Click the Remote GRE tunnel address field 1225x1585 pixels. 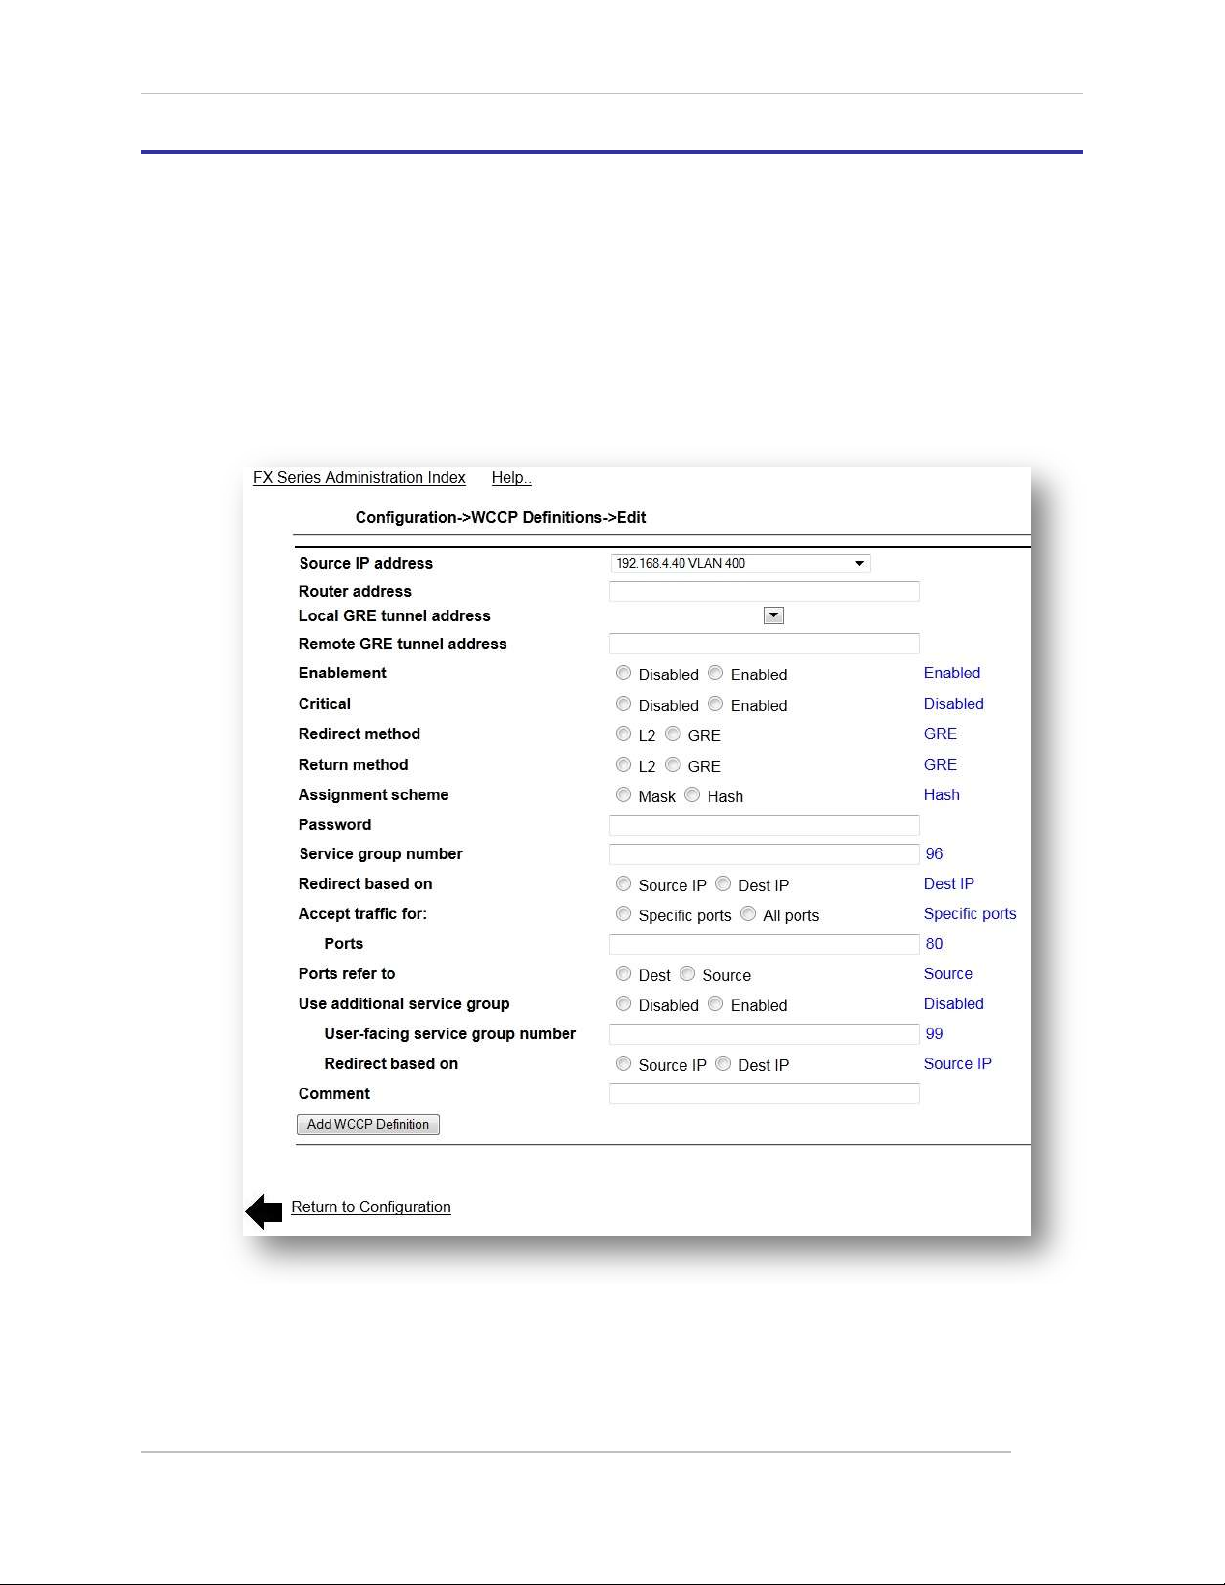click(764, 643)
